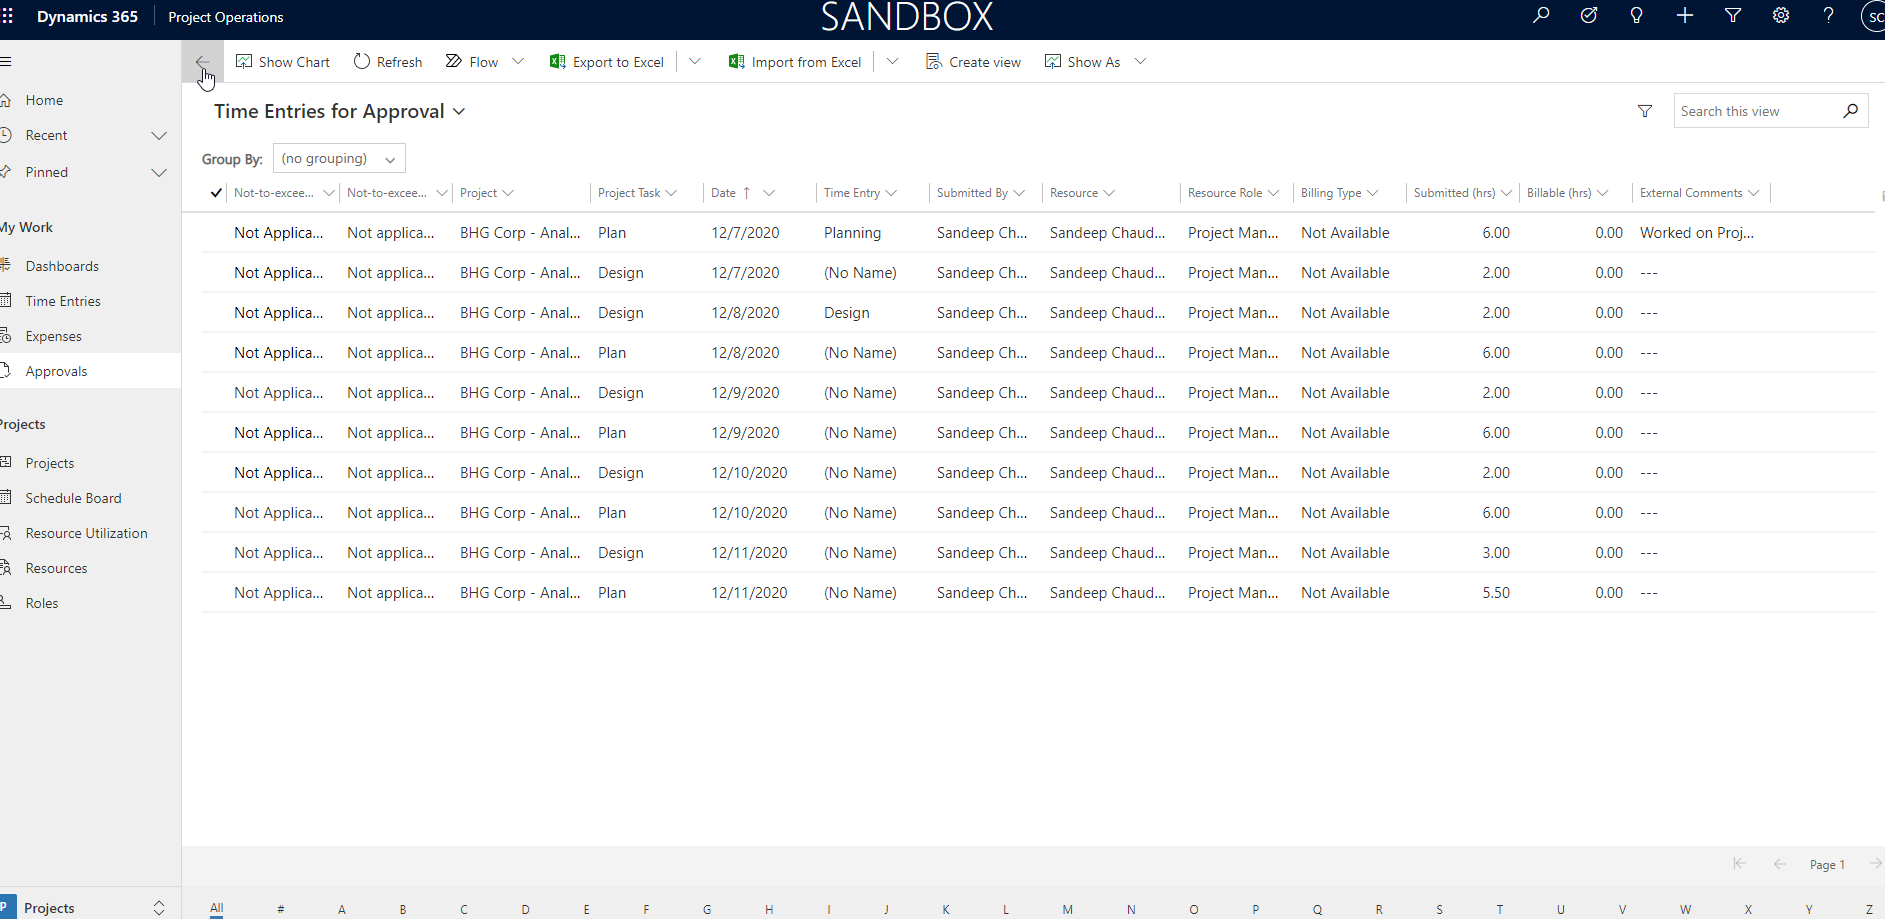Screen dimensions: 1885x919
Task: Click the plus quick create icon
Action: point(1685,16)
